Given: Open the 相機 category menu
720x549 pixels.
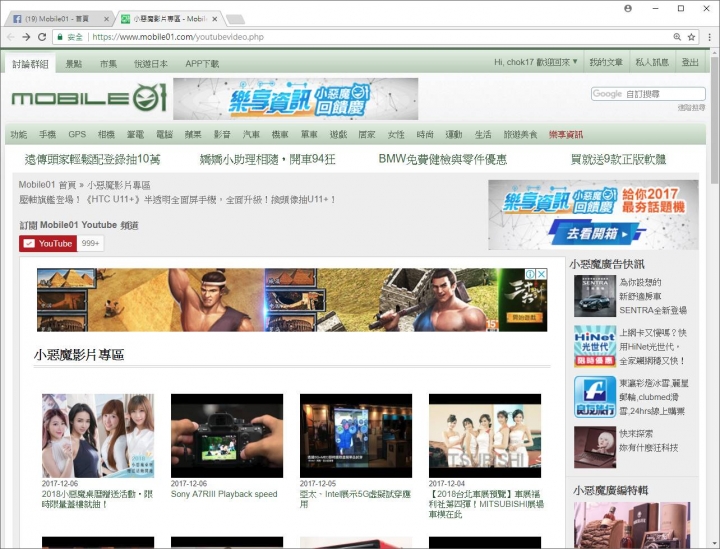Looking at the screenshot, I should [x=106, y=134].
